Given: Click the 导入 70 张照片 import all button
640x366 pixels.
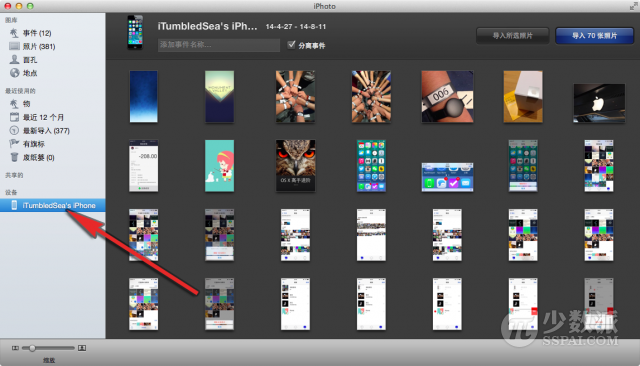Looking at the screenshot, I should (x=594, y=36).
